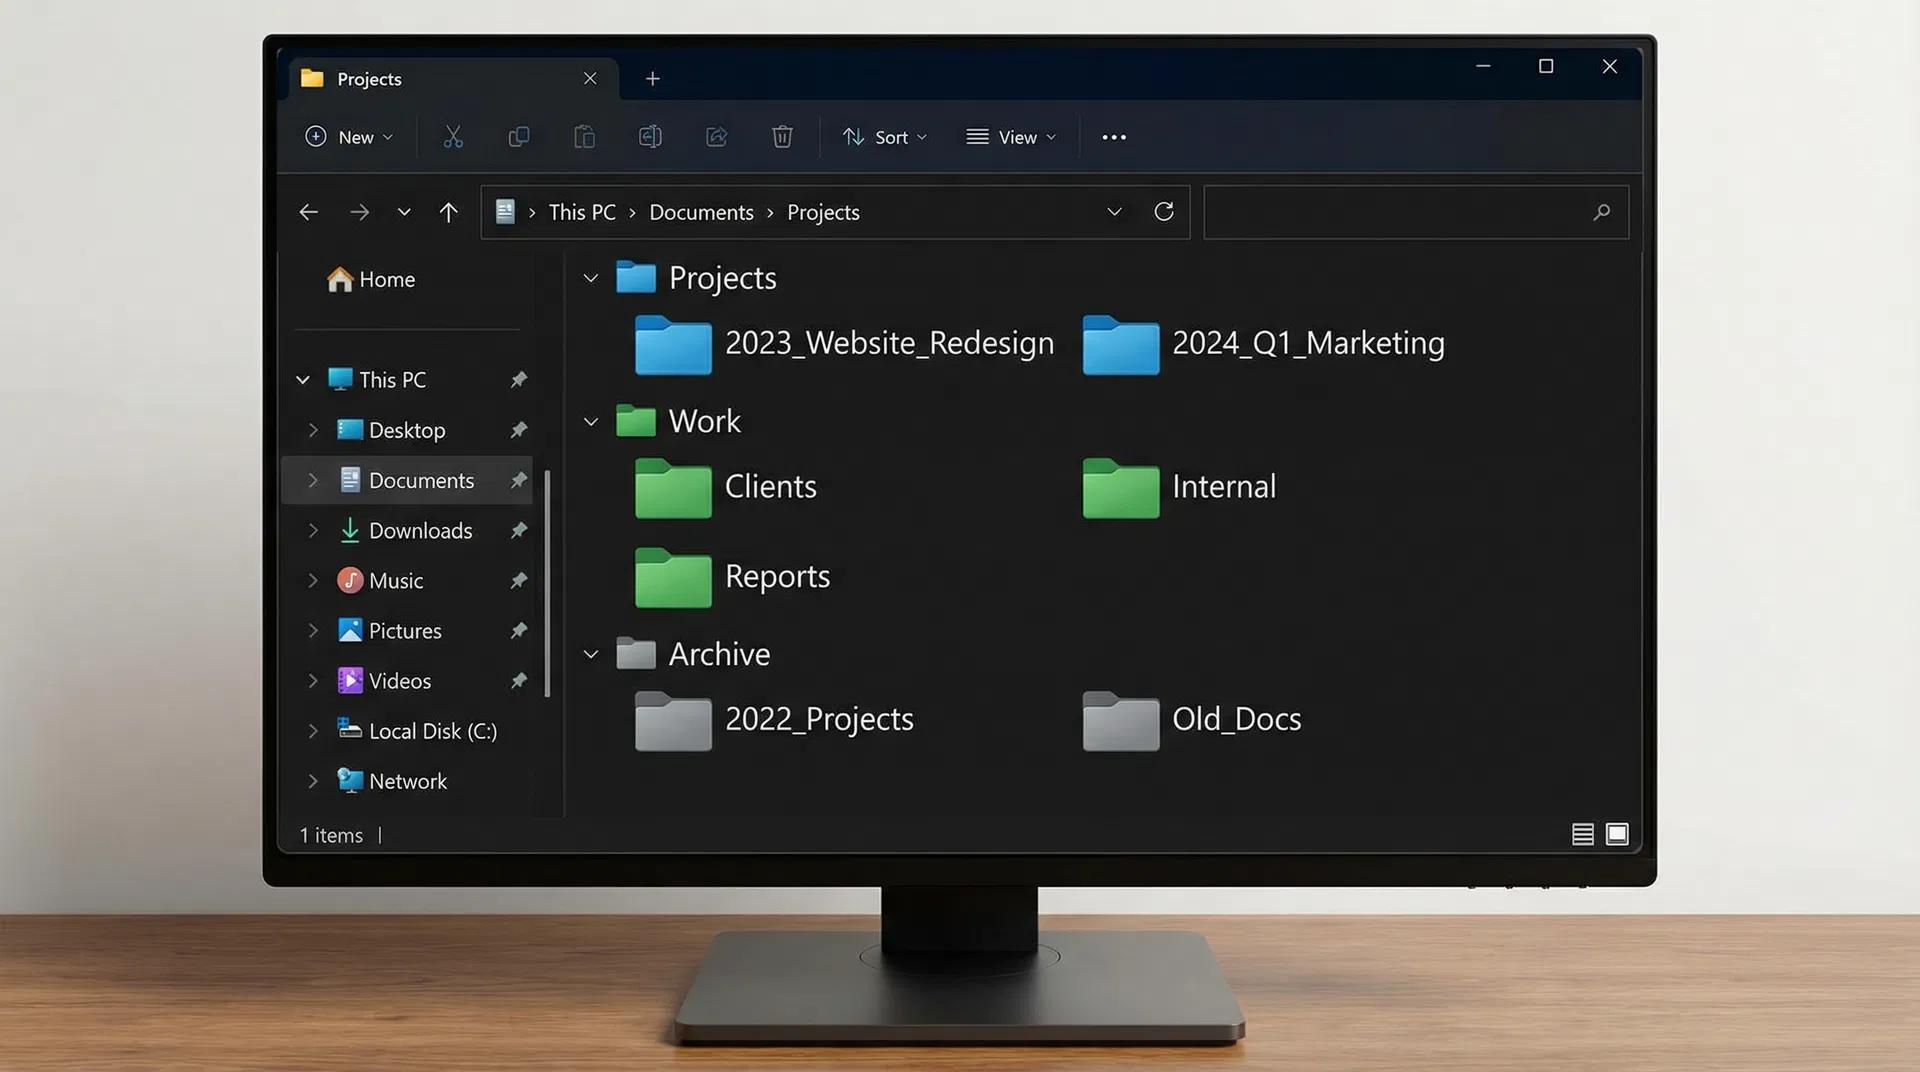Open the See more menu
1920x1072 pixels.
1113,137
